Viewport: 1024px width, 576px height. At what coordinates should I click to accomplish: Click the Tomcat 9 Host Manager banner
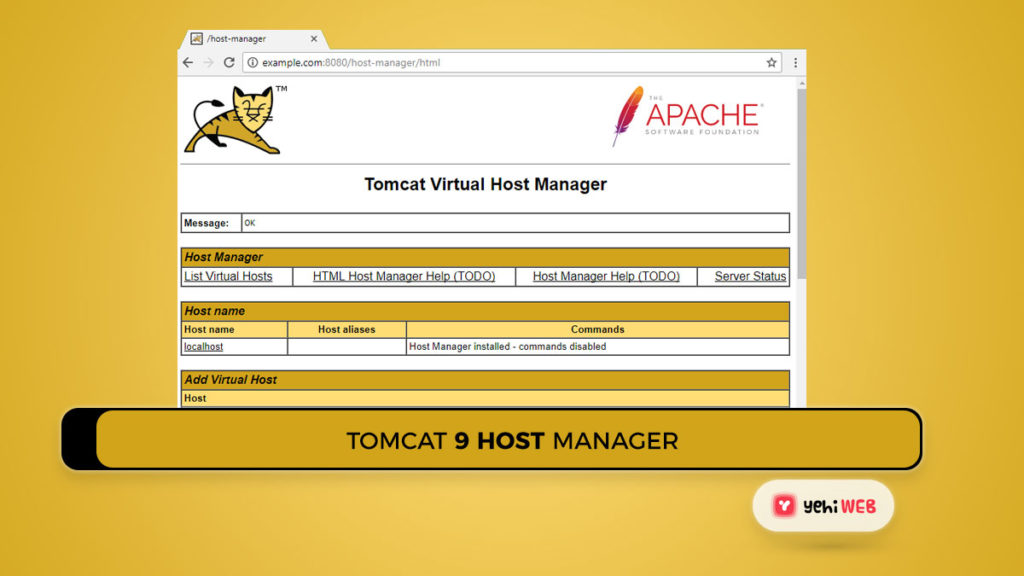(510, 440)
